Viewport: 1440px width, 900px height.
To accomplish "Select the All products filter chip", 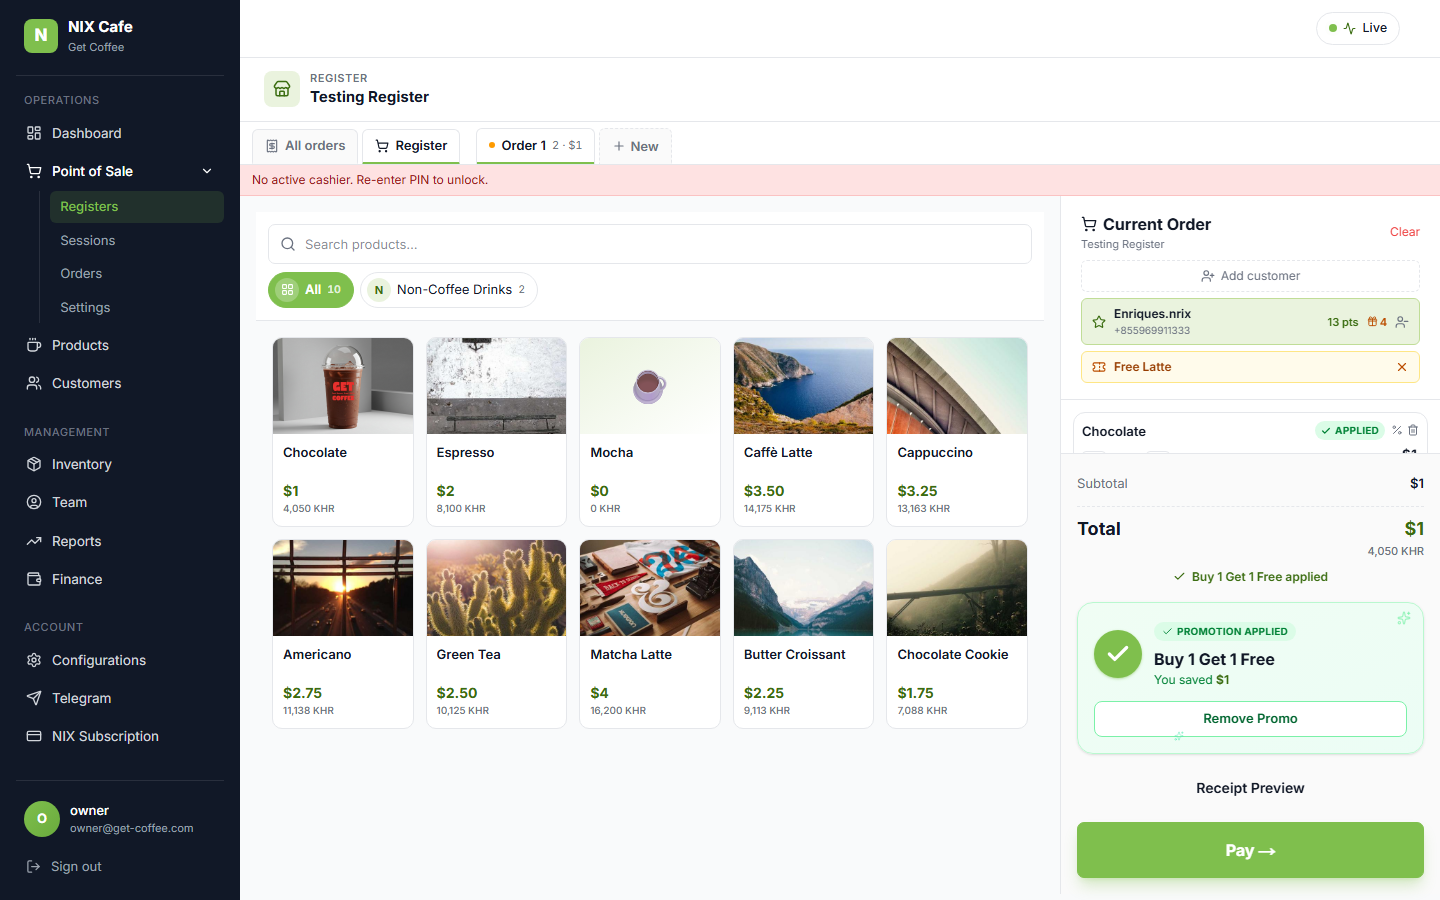I will coord(311,290).
